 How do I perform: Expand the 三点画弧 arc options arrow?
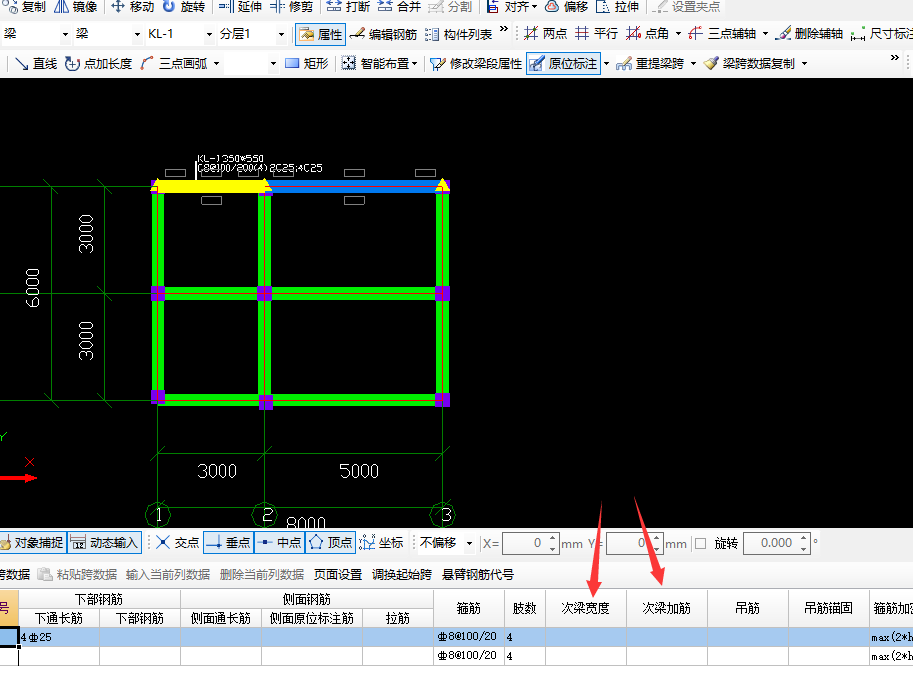217,63
